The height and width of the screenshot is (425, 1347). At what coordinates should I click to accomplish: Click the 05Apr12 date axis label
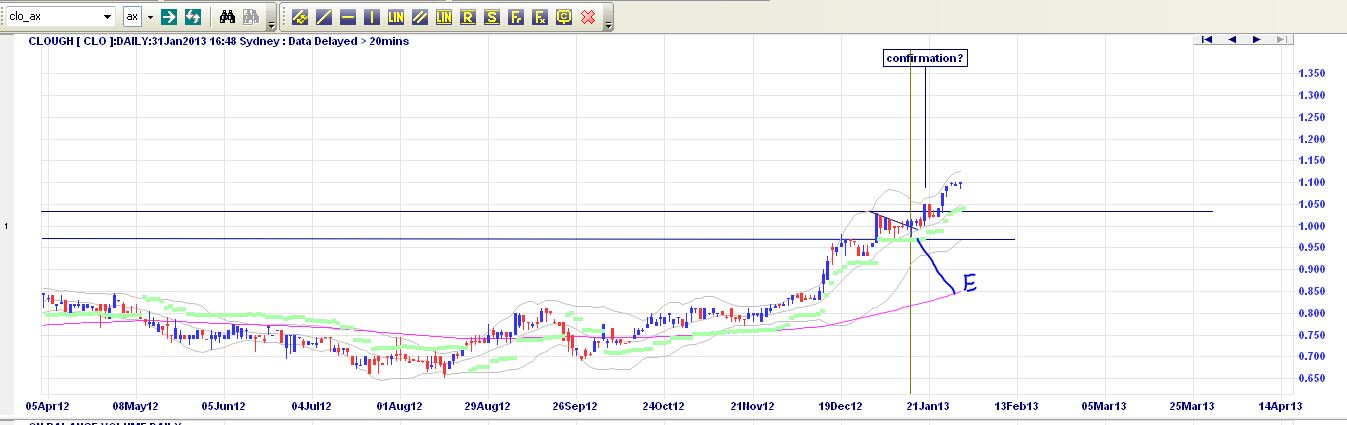point(46,406)
